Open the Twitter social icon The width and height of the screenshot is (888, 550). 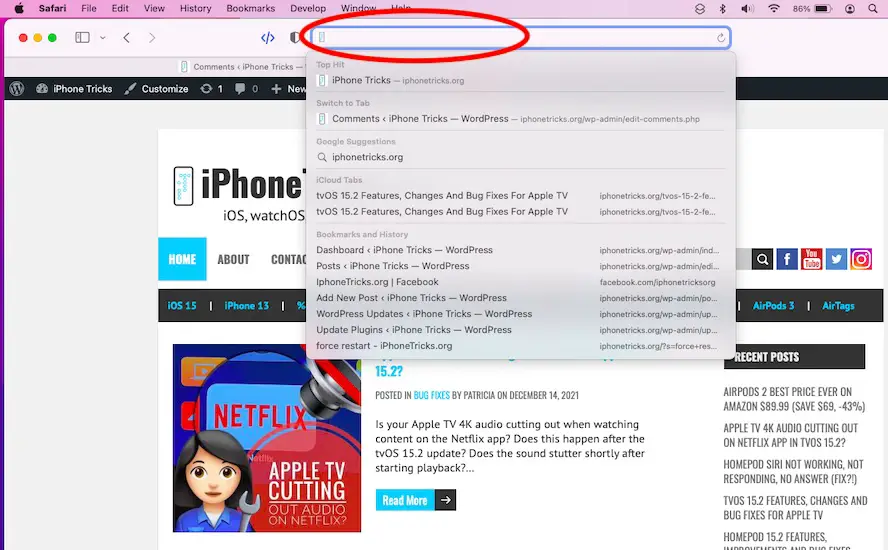[x=836, y=259]
